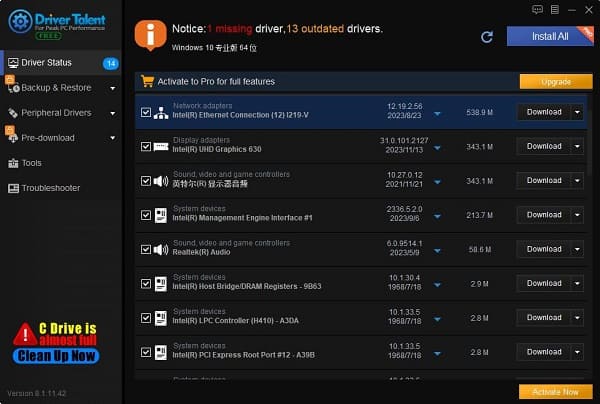
Task: Download the Intel UHD Graphics 630 driver
Action: 544,147
